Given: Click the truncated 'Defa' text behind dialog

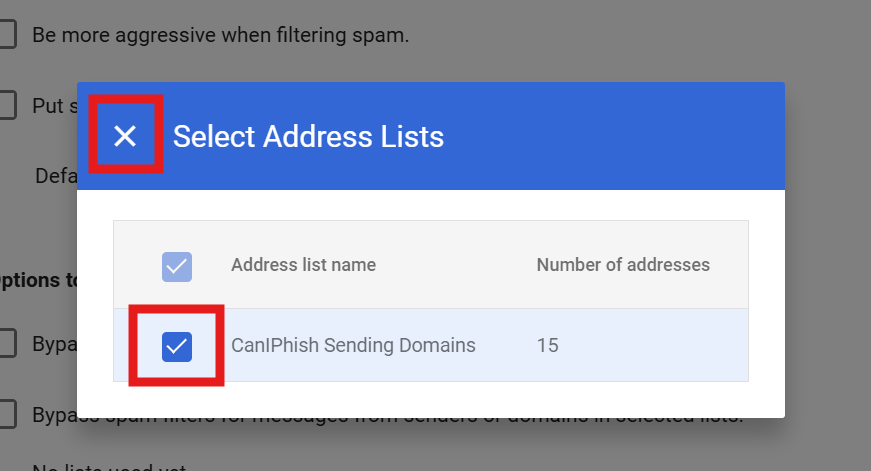Looking at the screenshot, I should click(x=55, y=176).
